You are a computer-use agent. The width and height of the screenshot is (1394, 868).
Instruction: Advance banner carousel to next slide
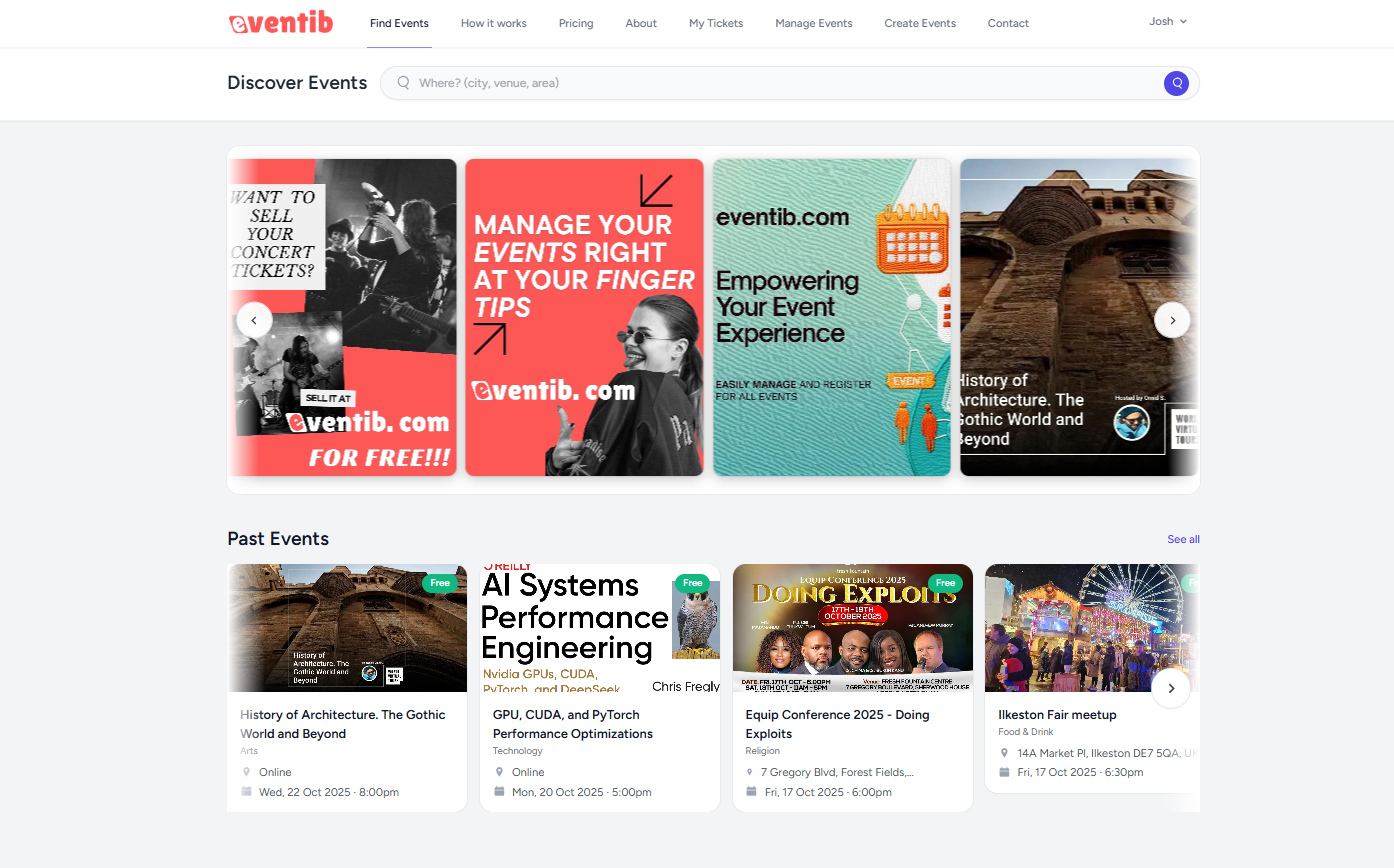pos(1172,320)
